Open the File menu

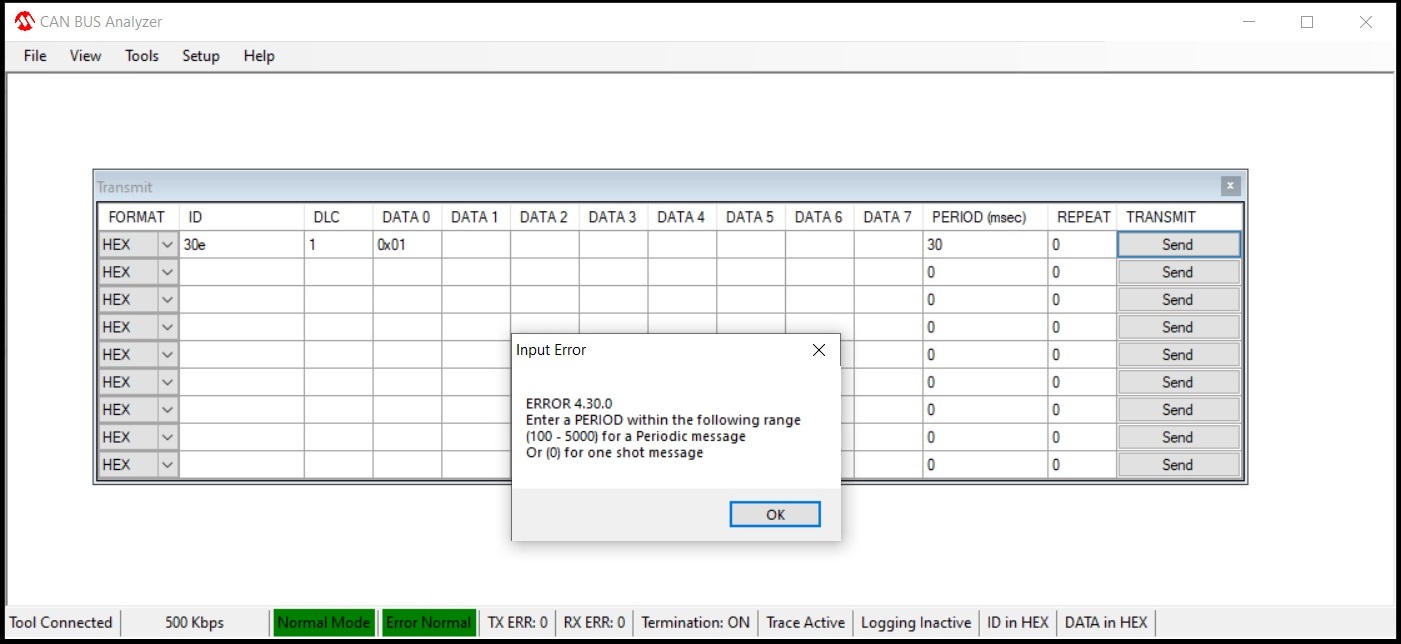click(35, 56)
